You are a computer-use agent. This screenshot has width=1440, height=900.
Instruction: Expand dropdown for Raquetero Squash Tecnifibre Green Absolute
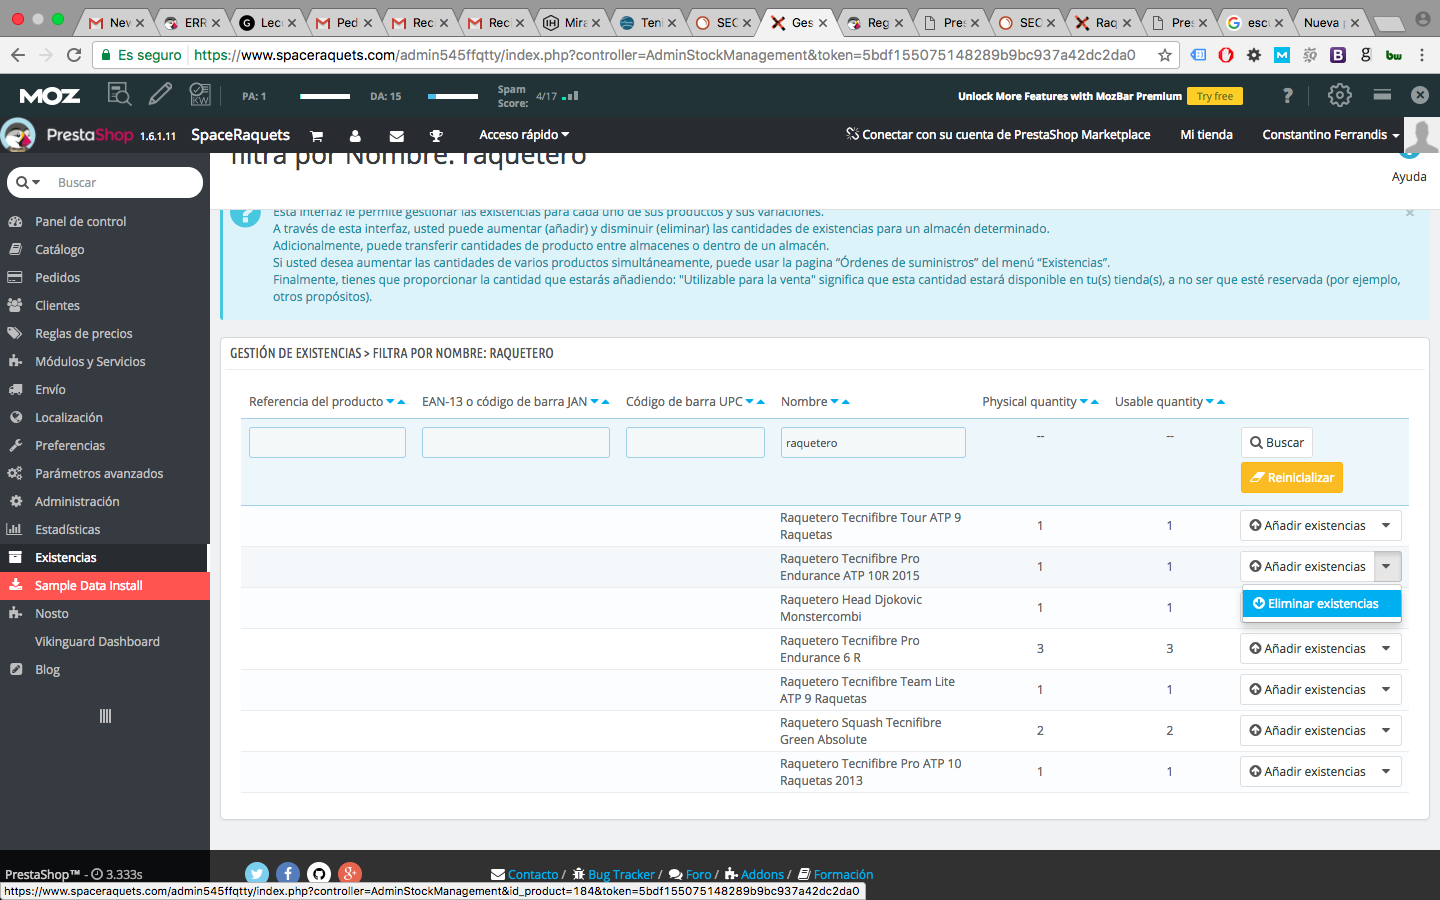pyautogui.click(x=1386, y=730)
